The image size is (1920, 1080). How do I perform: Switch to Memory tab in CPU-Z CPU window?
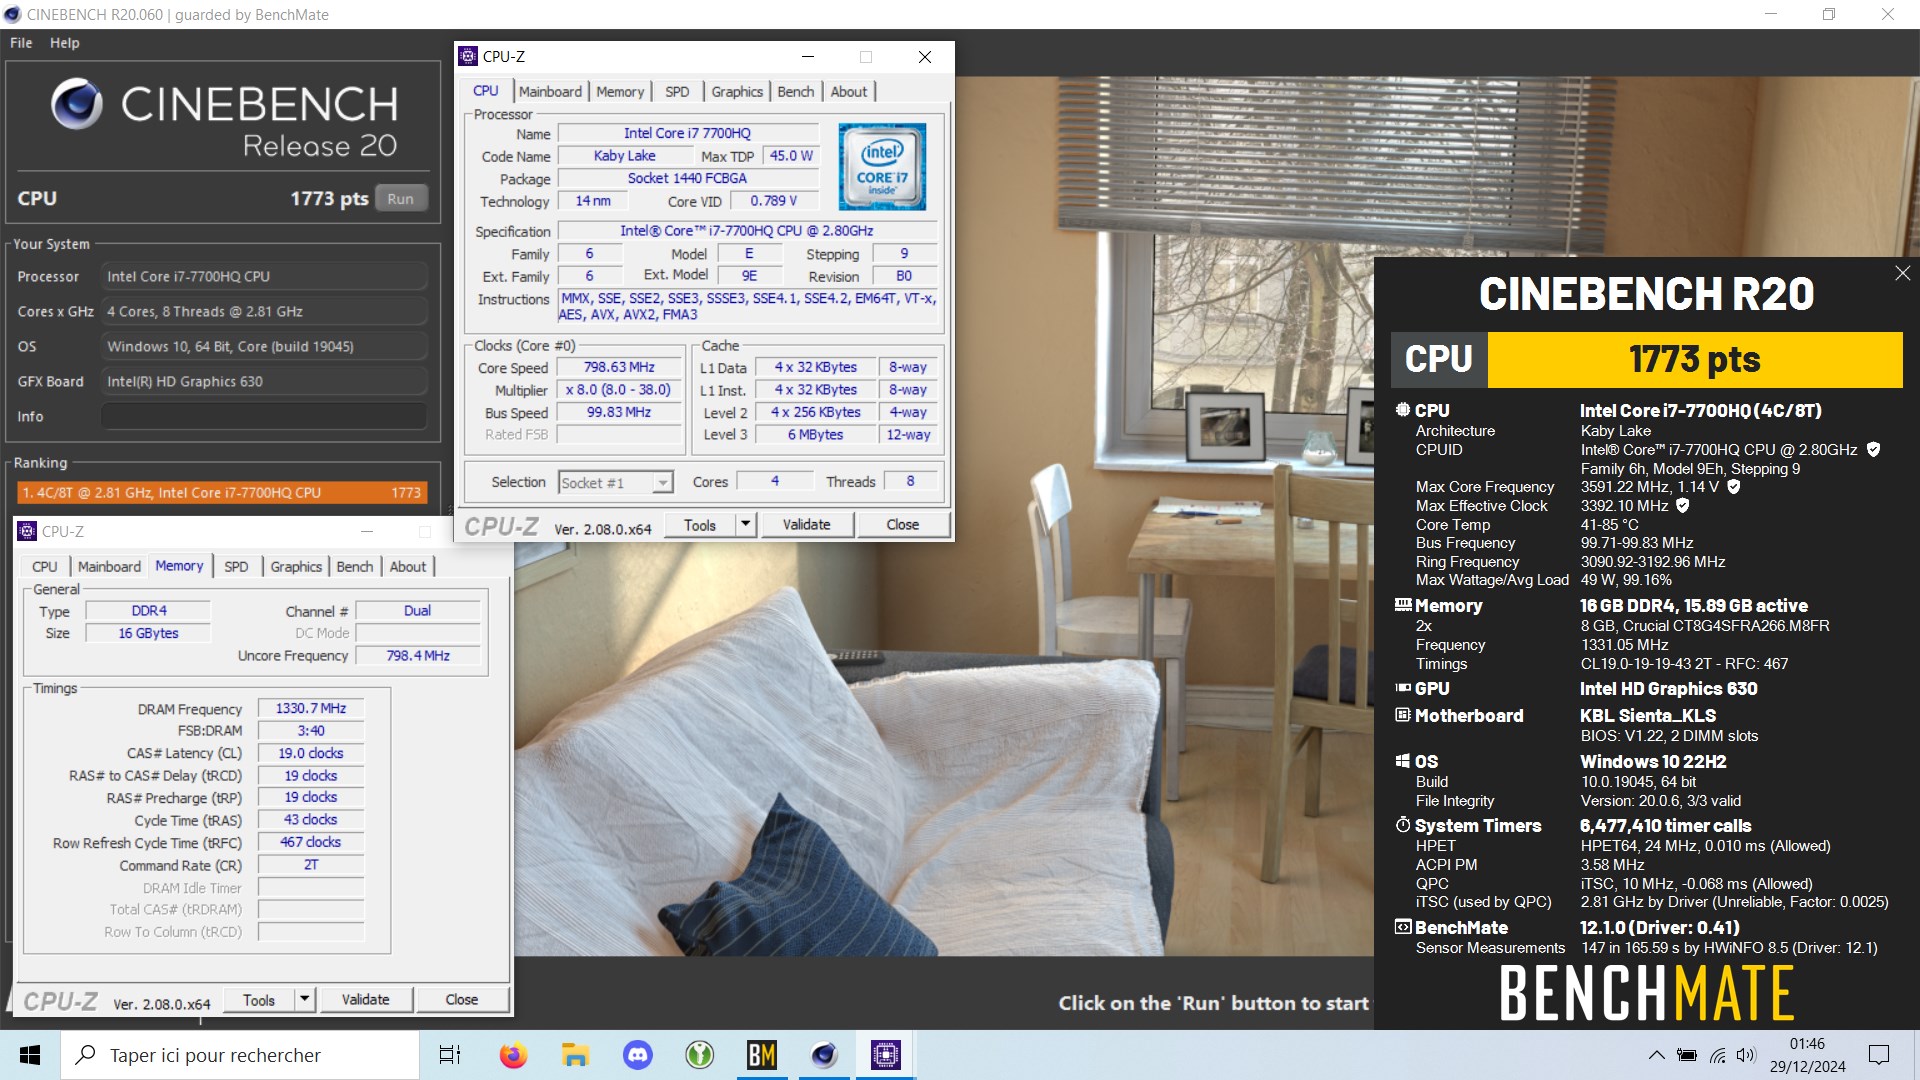point(620,91)
